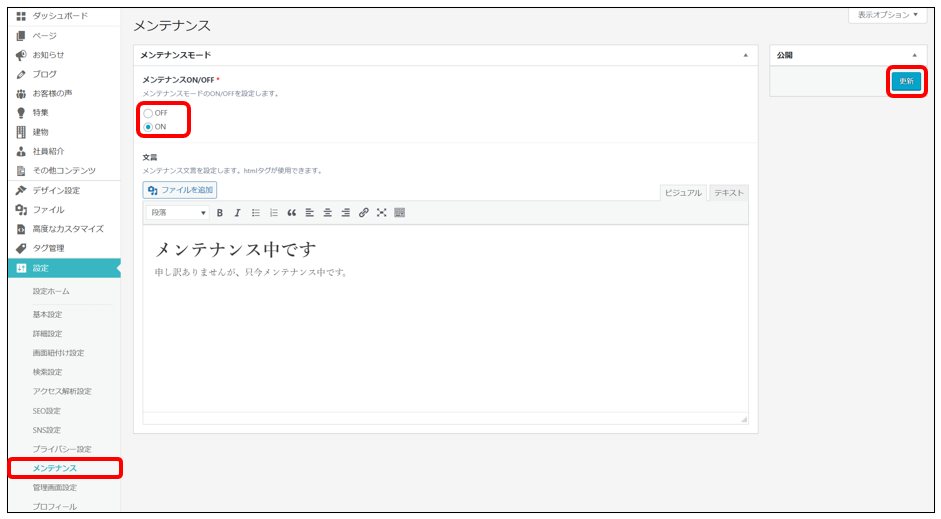The image size is (941, 519).
Task: Click the 更新 update button
Action: click(906, 81)
